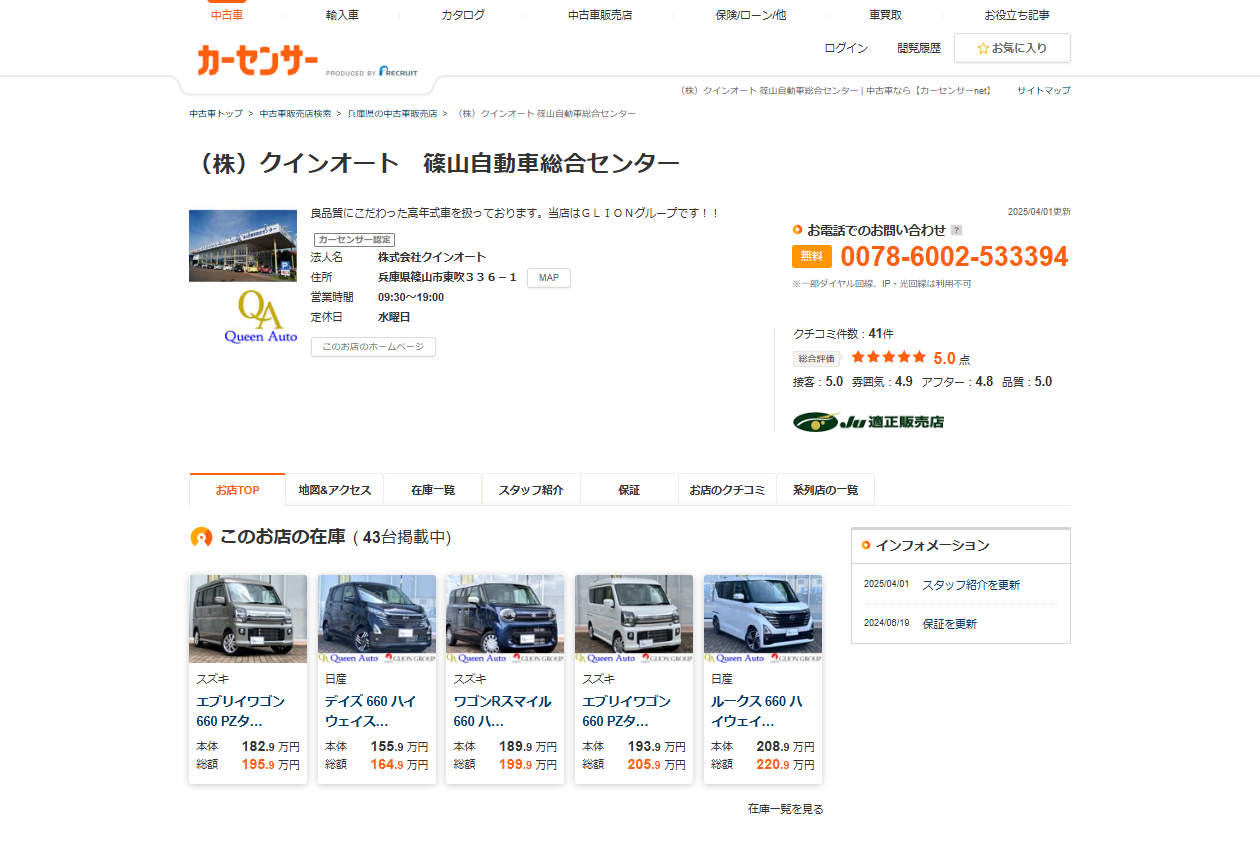Click the star in お気に入り button

pos(983,48)
